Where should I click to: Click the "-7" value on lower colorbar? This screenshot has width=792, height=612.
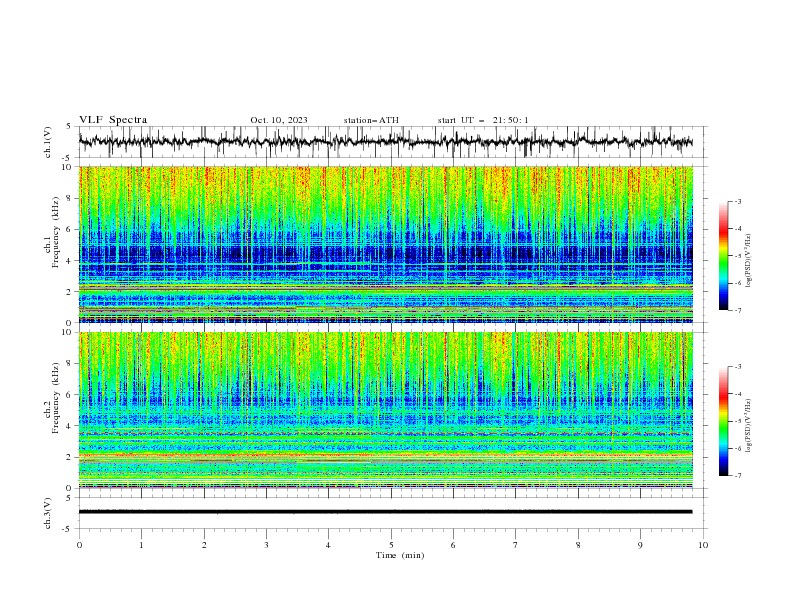(x=737, y=475)
